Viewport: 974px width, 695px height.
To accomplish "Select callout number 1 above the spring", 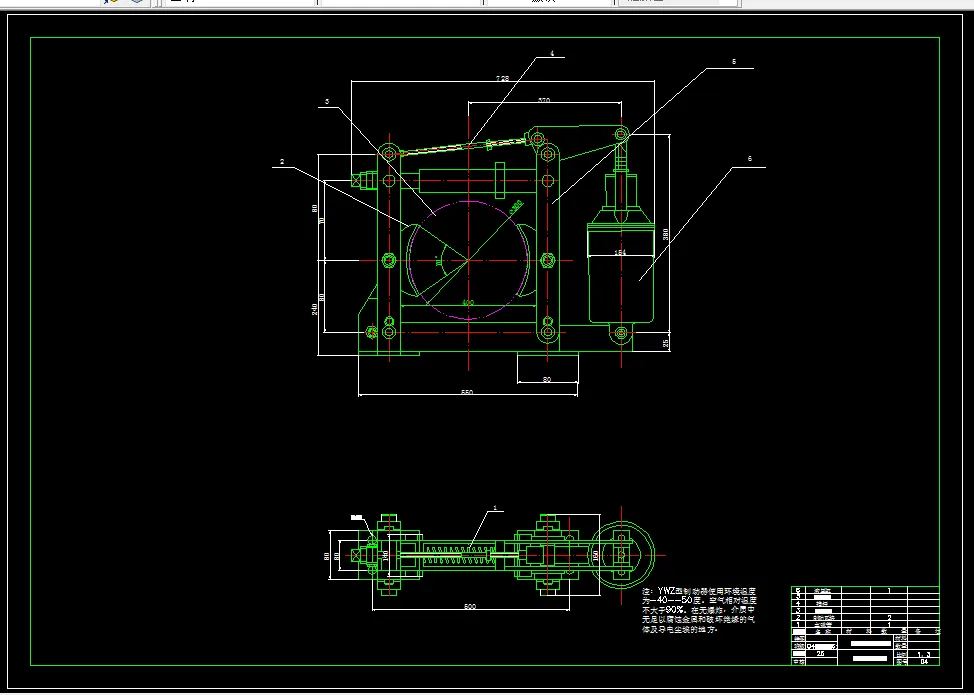I will (495, 508).
